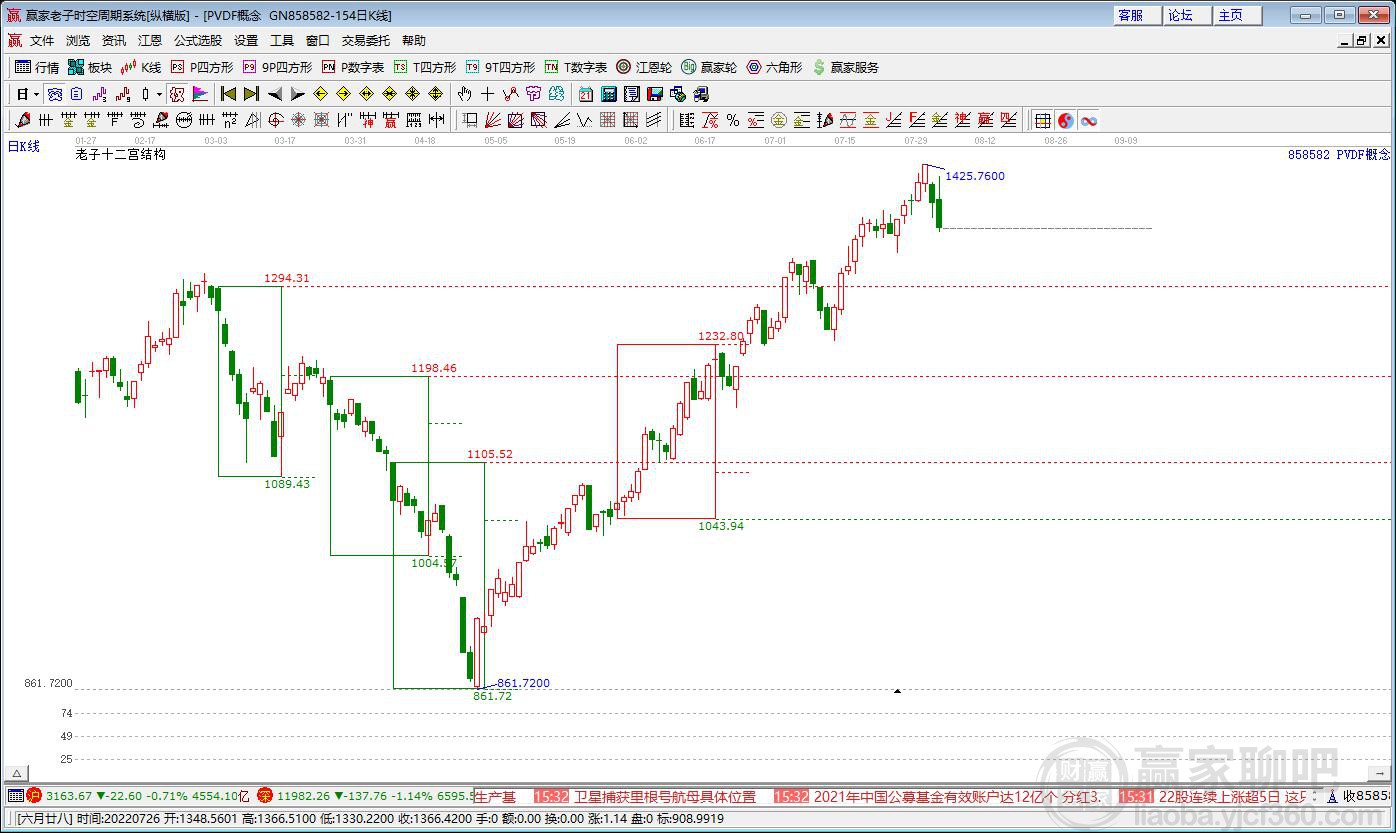
Task: Open the 9P四方形 tool
Action: pos(277,67)
